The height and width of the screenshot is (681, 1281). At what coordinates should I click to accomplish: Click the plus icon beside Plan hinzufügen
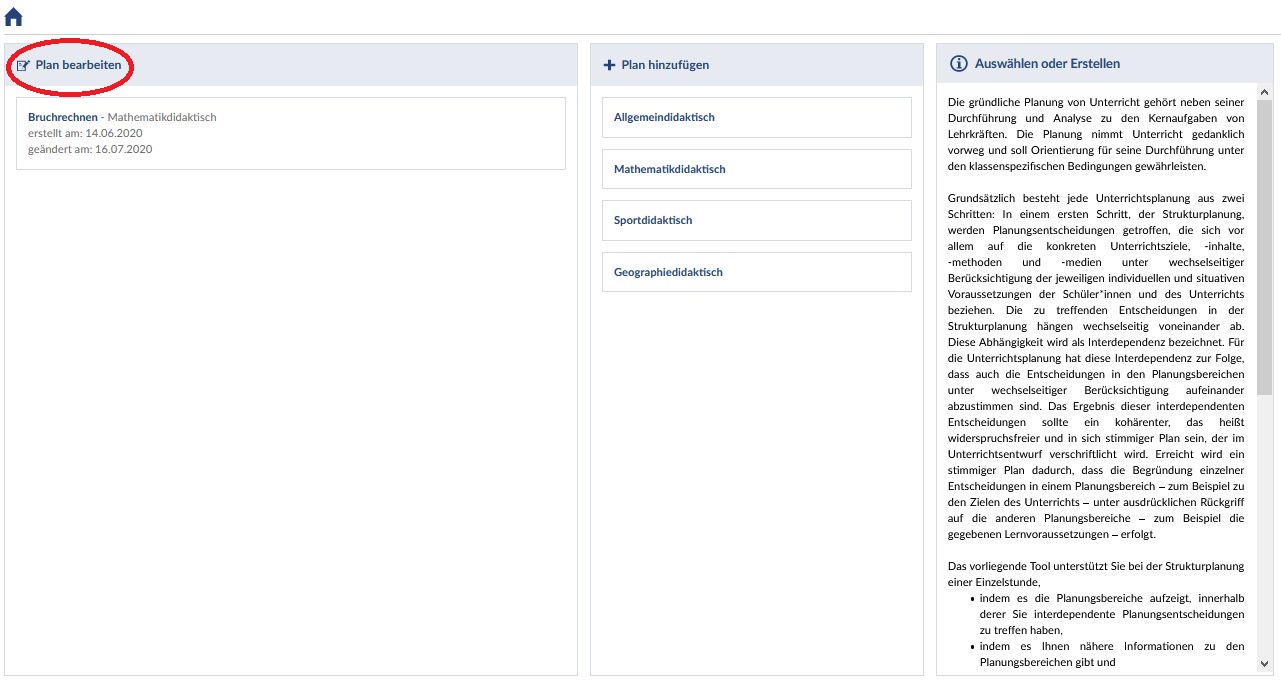coord(609,65)
